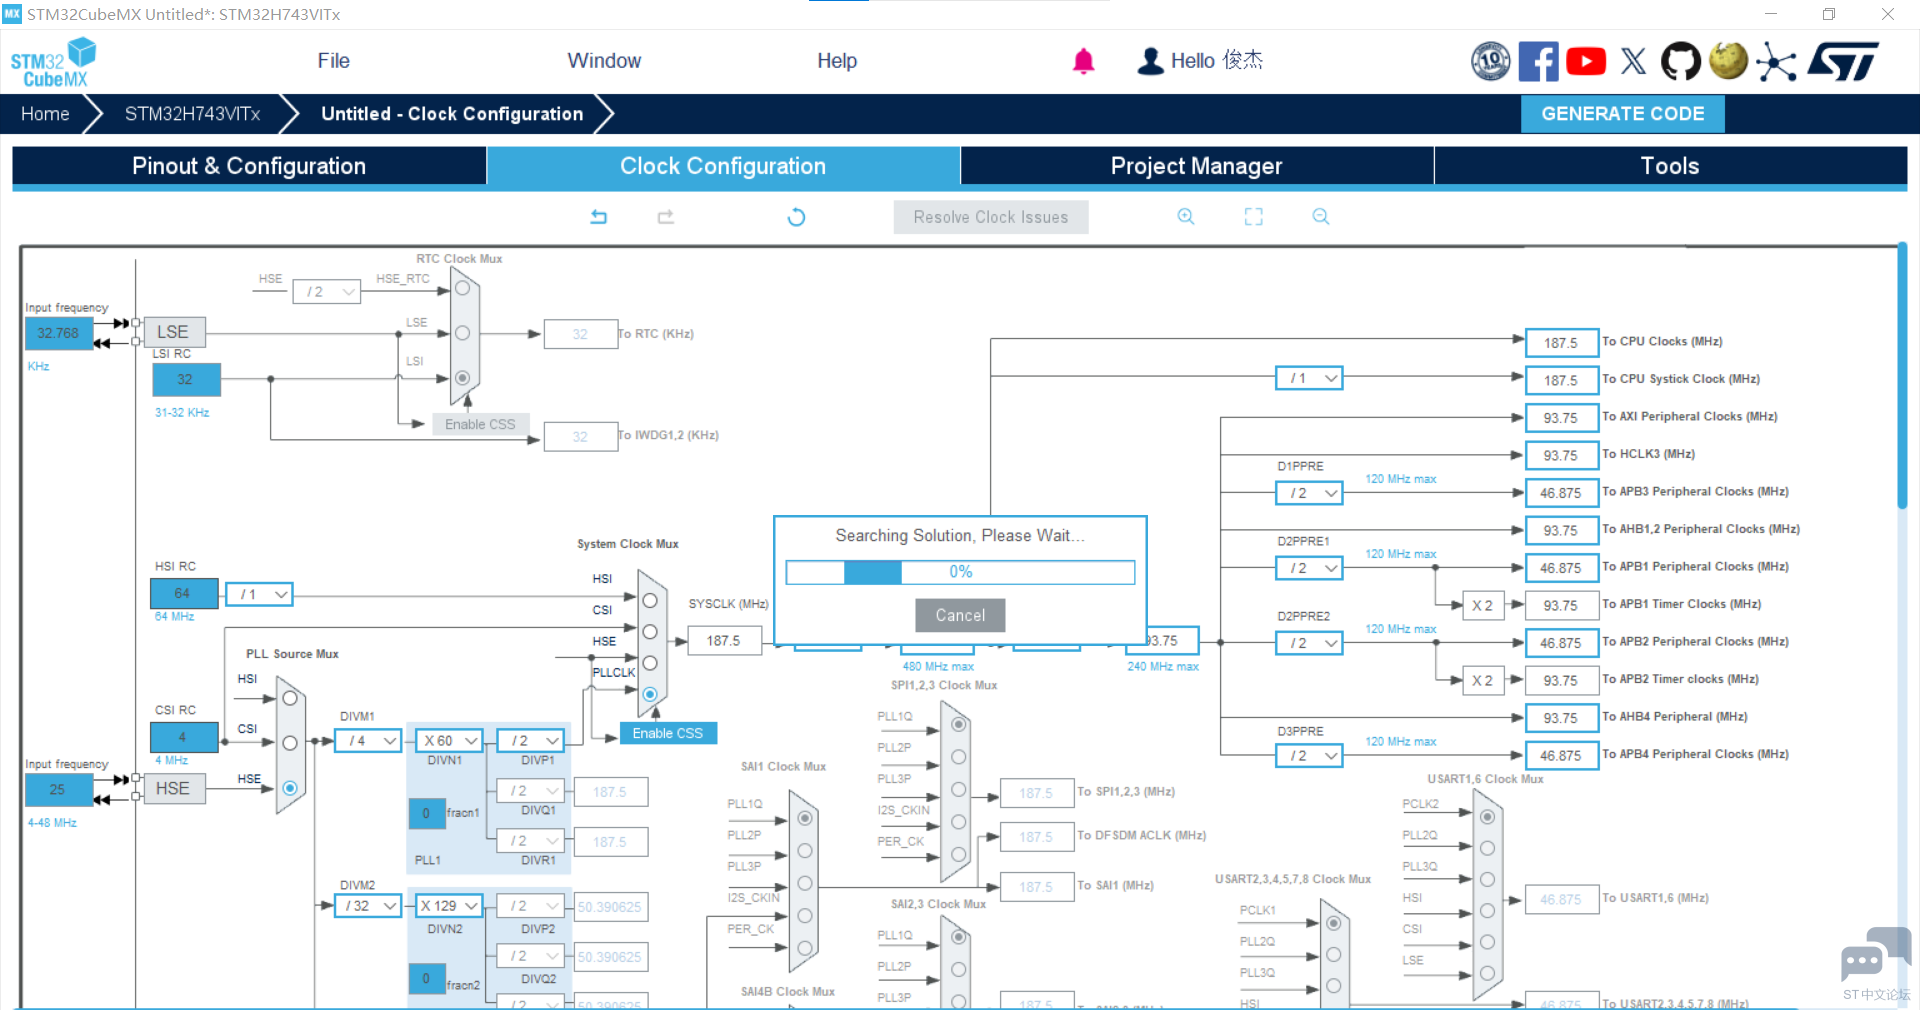Click the ST community network icon

(1776, 62)
